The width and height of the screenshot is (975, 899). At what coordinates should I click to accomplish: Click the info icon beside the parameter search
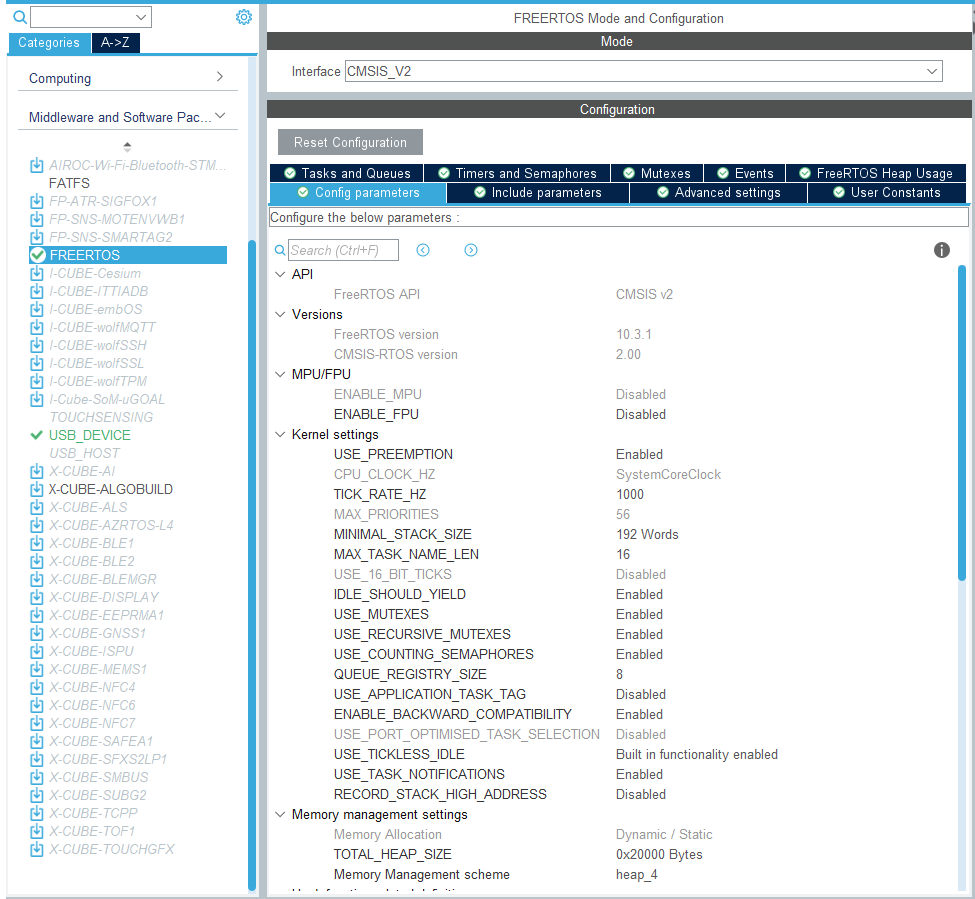(x=941, y=250)
